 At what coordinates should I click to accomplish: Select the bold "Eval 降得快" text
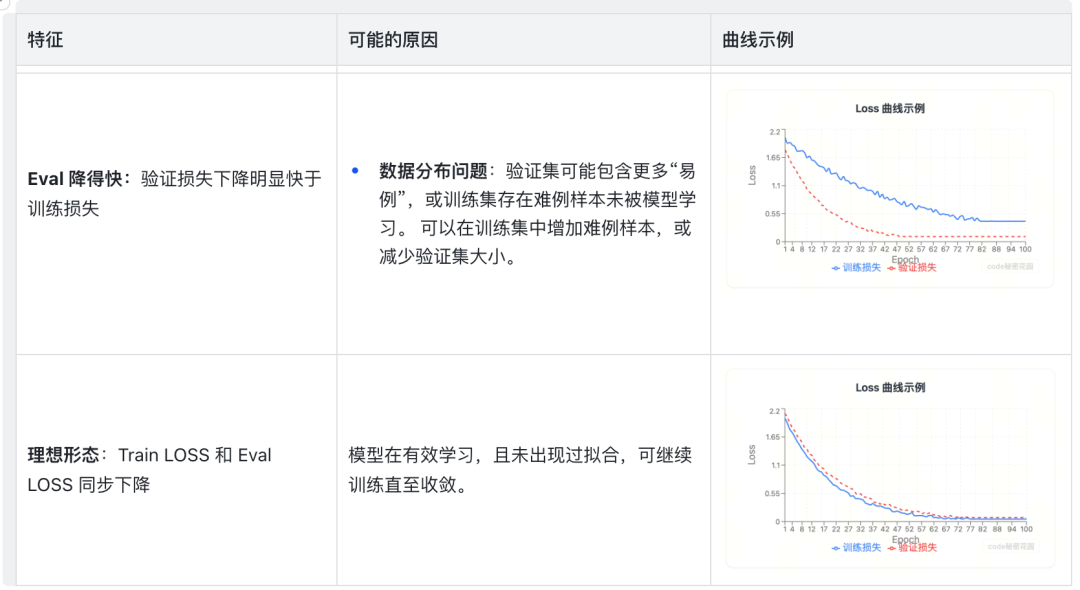[x=74, y=179]
